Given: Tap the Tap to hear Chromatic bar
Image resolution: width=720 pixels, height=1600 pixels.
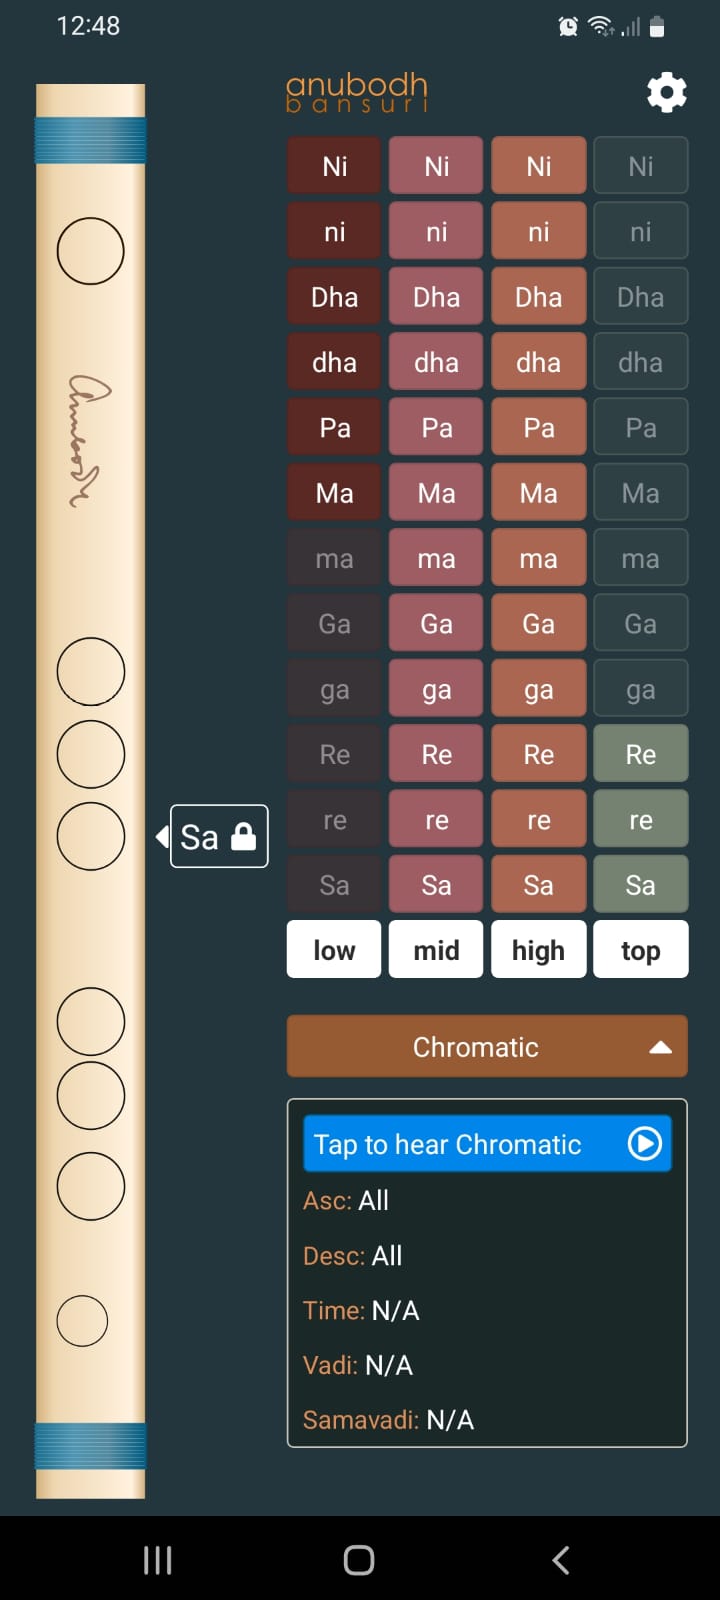Looking at the screenshot, I should [487, 1144].
